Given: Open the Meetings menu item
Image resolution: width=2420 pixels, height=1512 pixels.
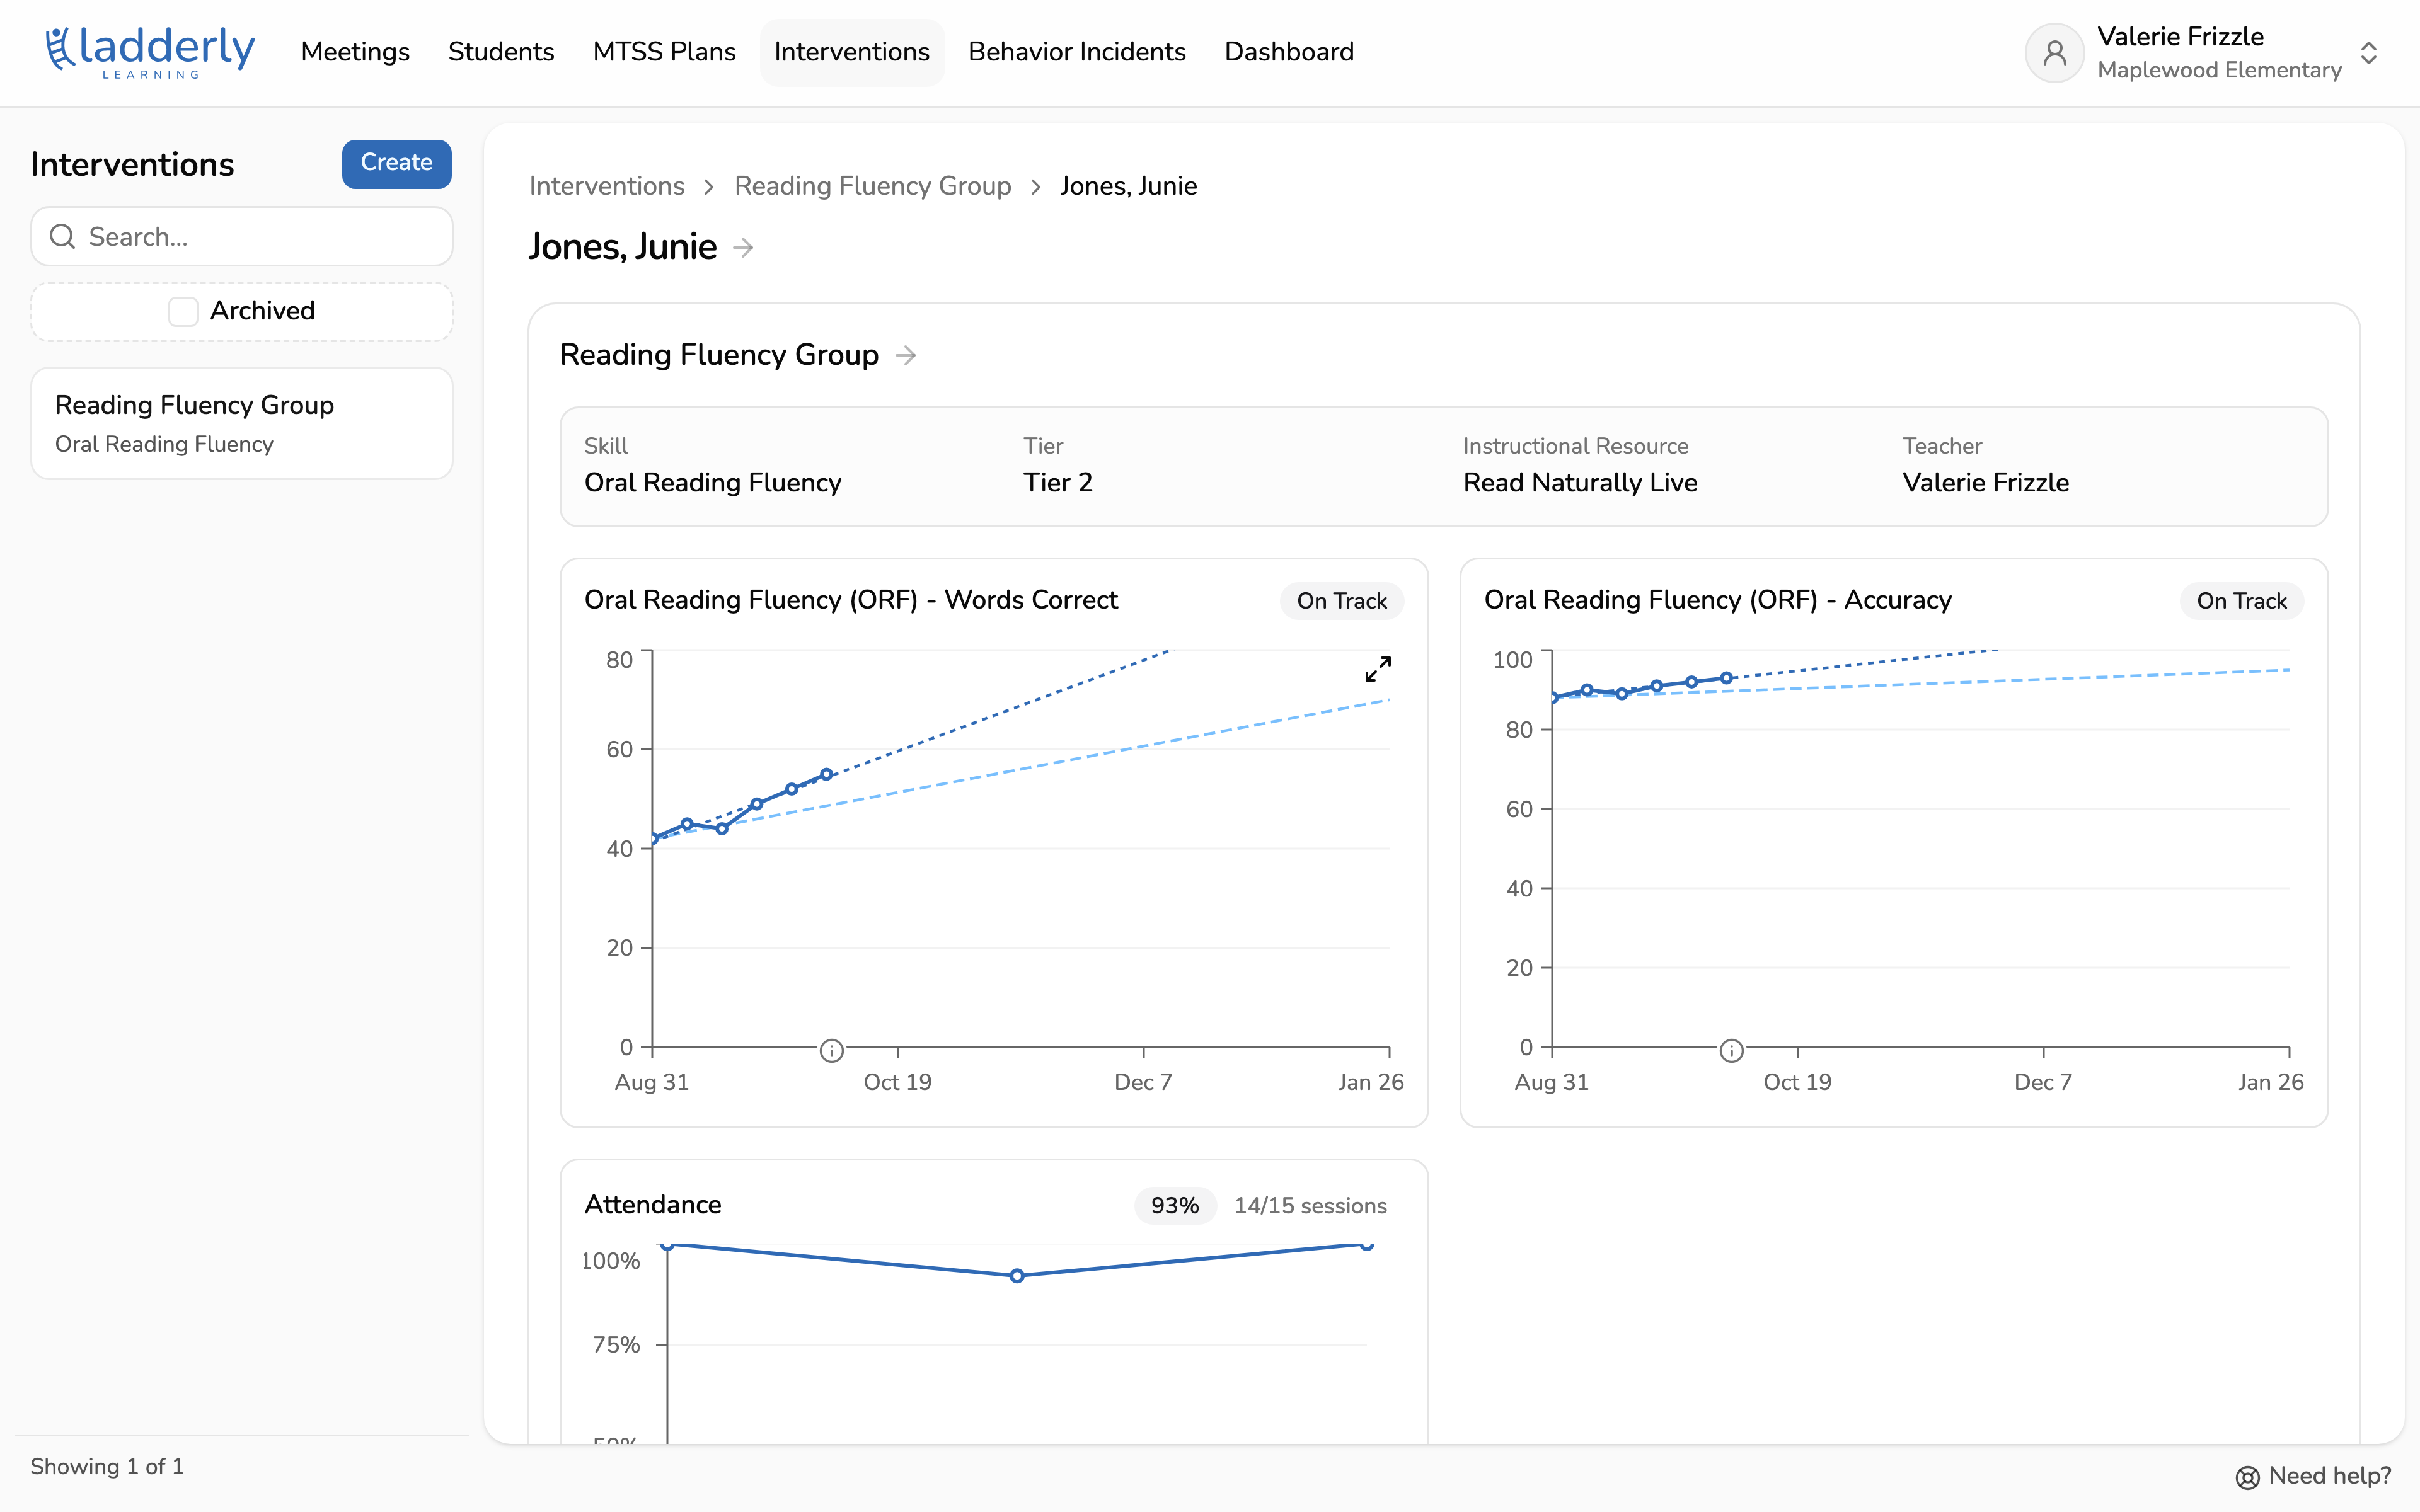Looking at the screenshot, I should [x=355, y=52].
